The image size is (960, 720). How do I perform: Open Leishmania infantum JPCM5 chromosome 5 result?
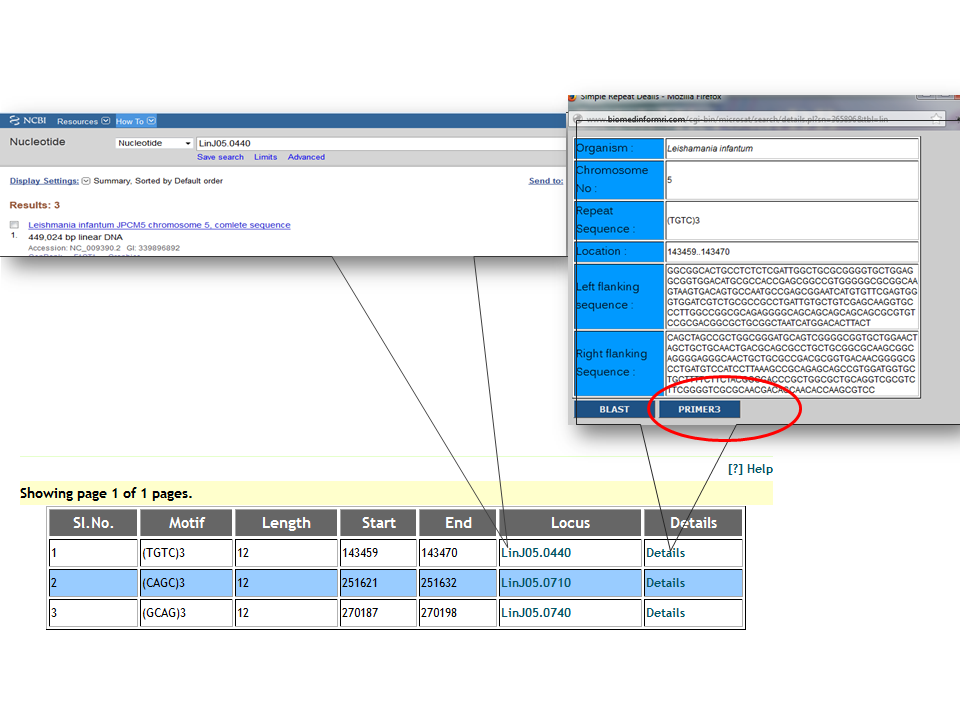tap(159, 225)
